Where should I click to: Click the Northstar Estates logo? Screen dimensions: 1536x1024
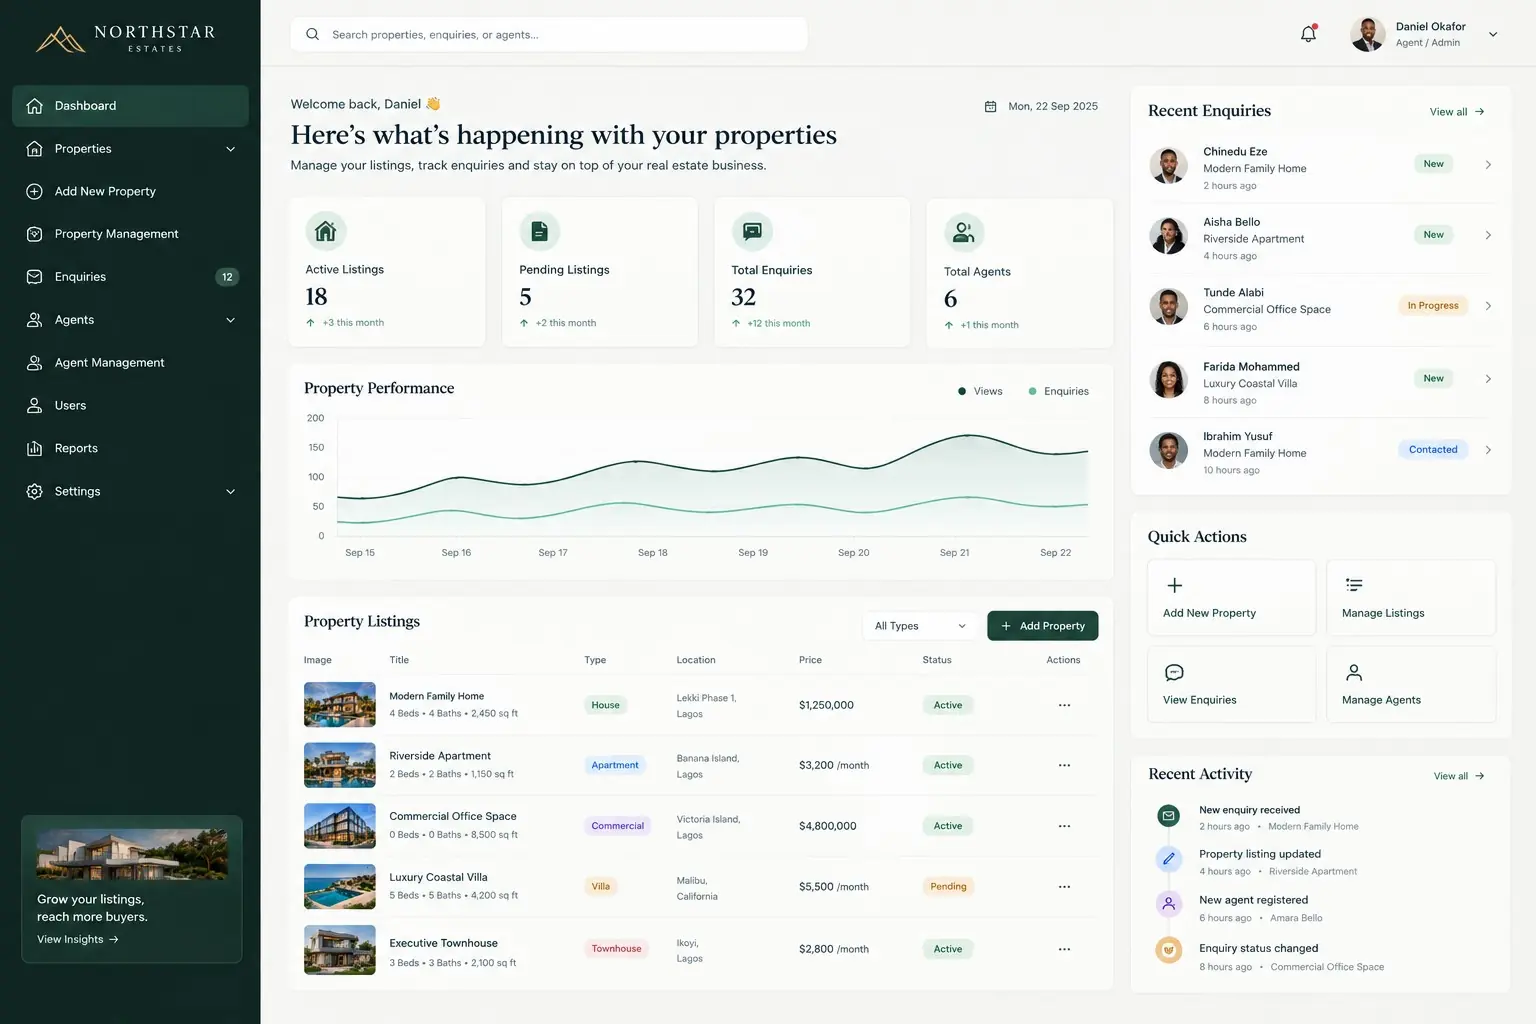[x=126, y=38]
